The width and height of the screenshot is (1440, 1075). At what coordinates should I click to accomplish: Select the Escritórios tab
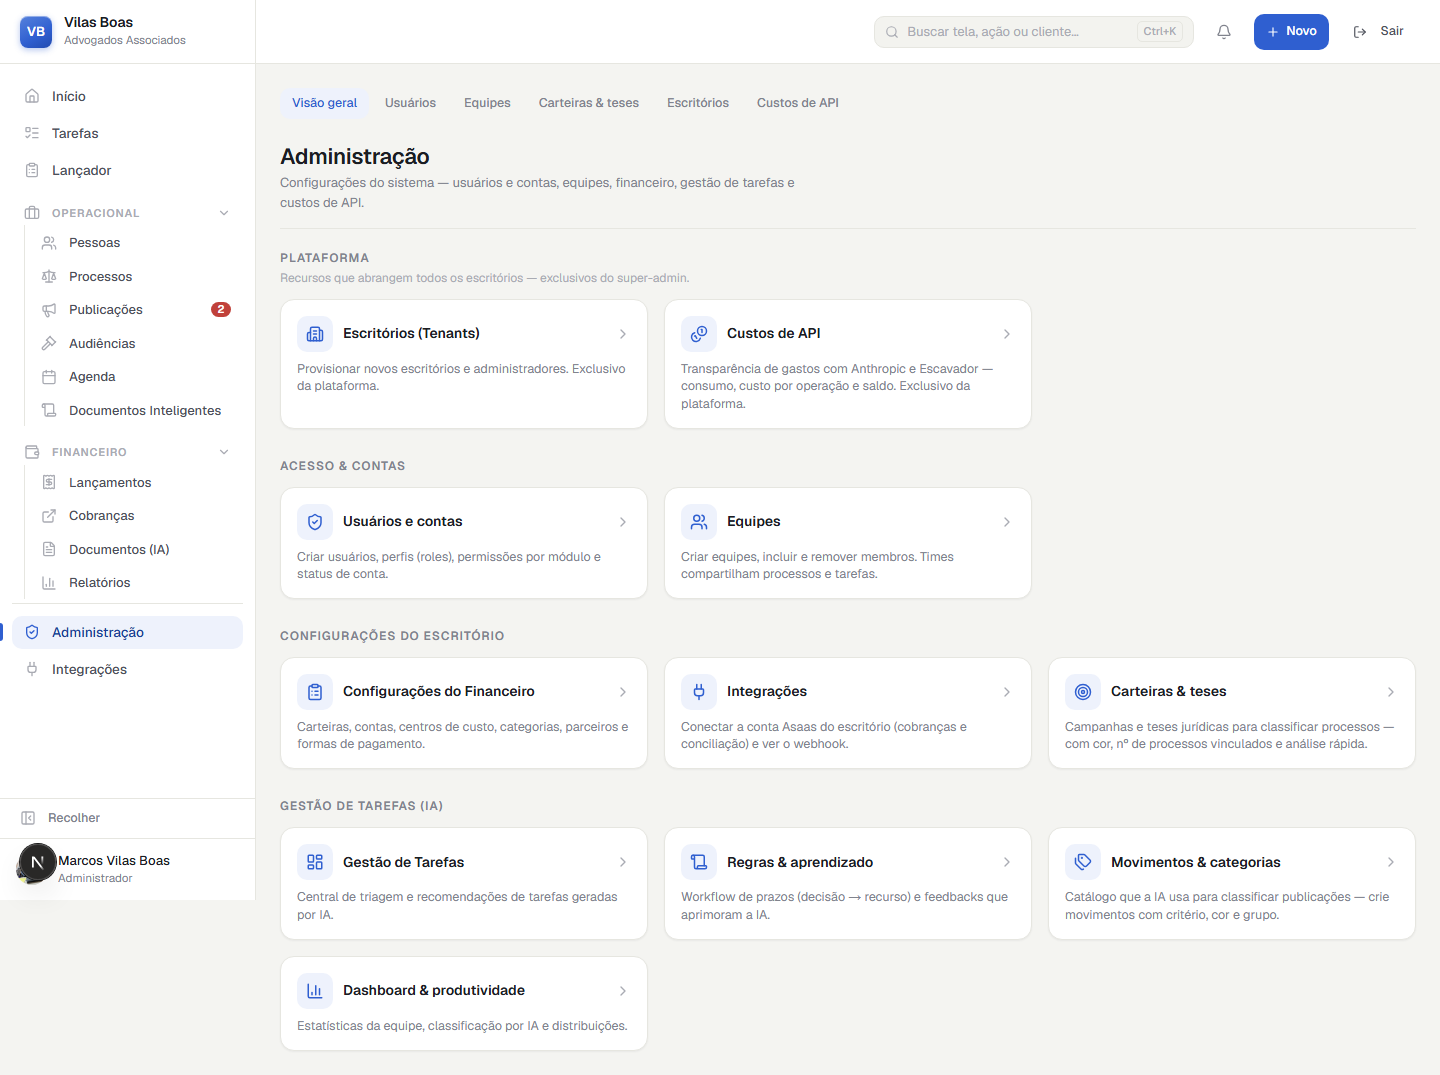[698, 103]
